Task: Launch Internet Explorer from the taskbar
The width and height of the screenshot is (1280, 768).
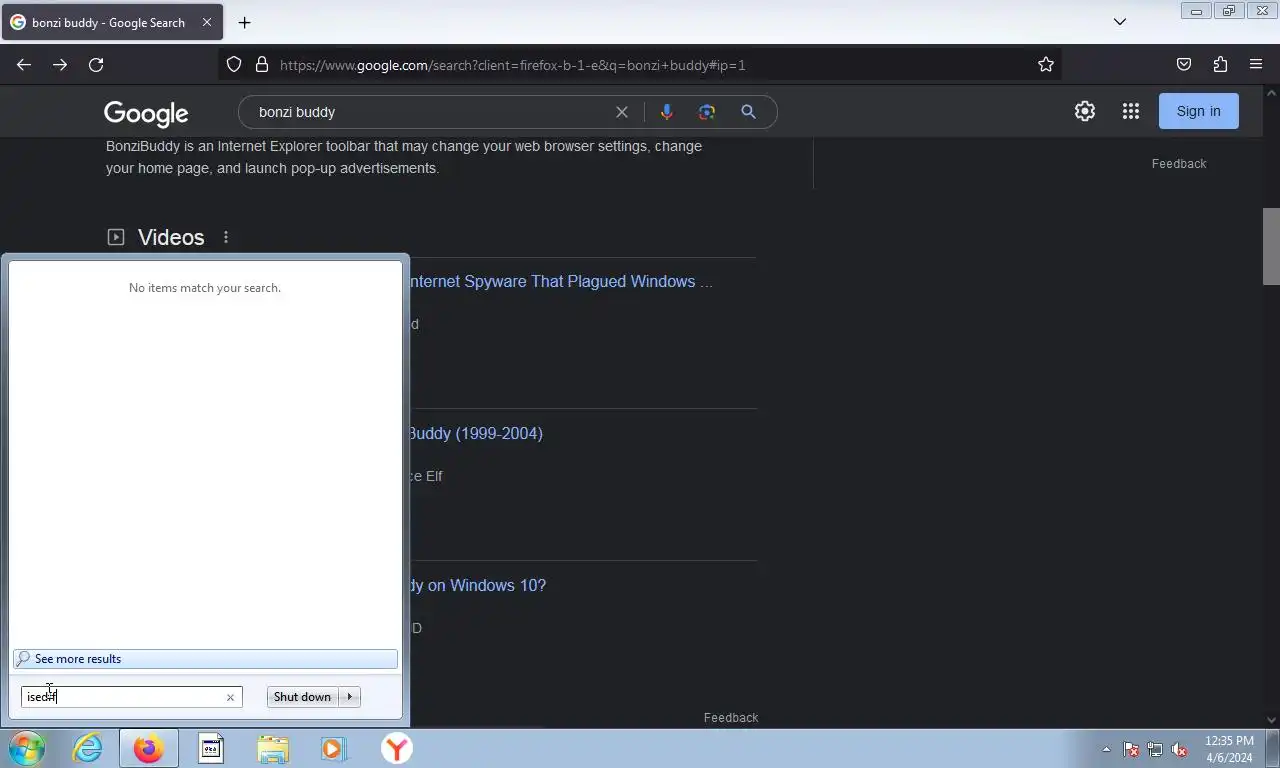Action: 88,748
